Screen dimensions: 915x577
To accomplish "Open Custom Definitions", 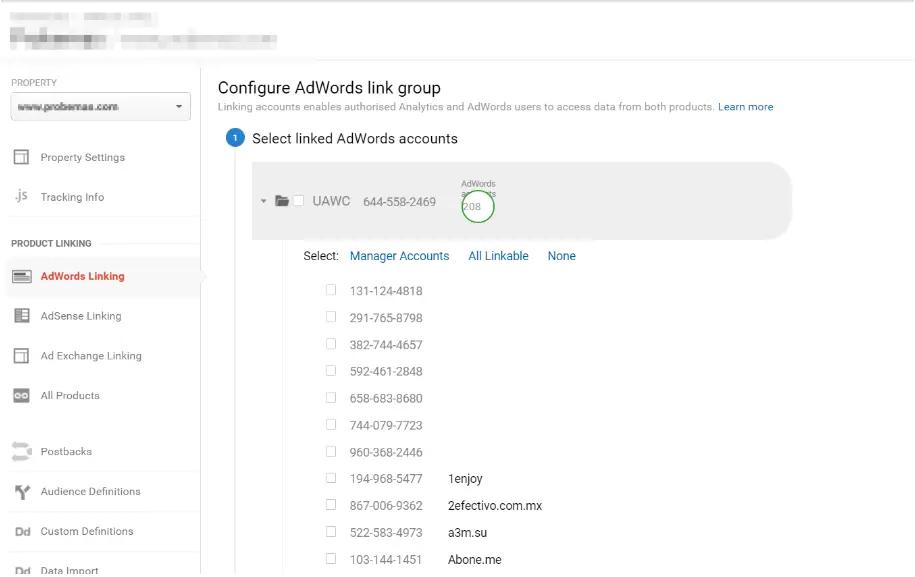I will pos(87,531).
